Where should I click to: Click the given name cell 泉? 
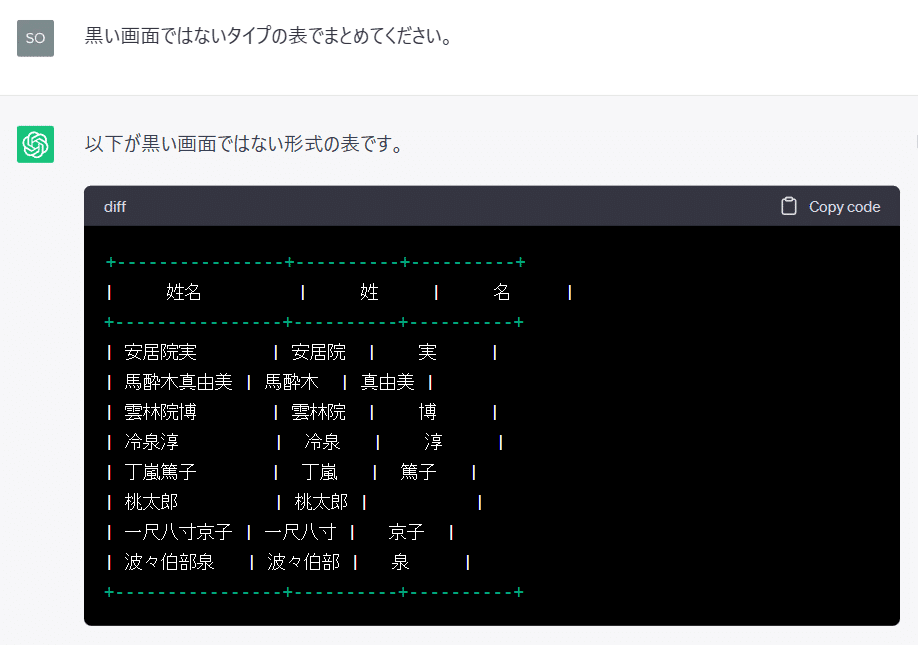coord(400,562)
